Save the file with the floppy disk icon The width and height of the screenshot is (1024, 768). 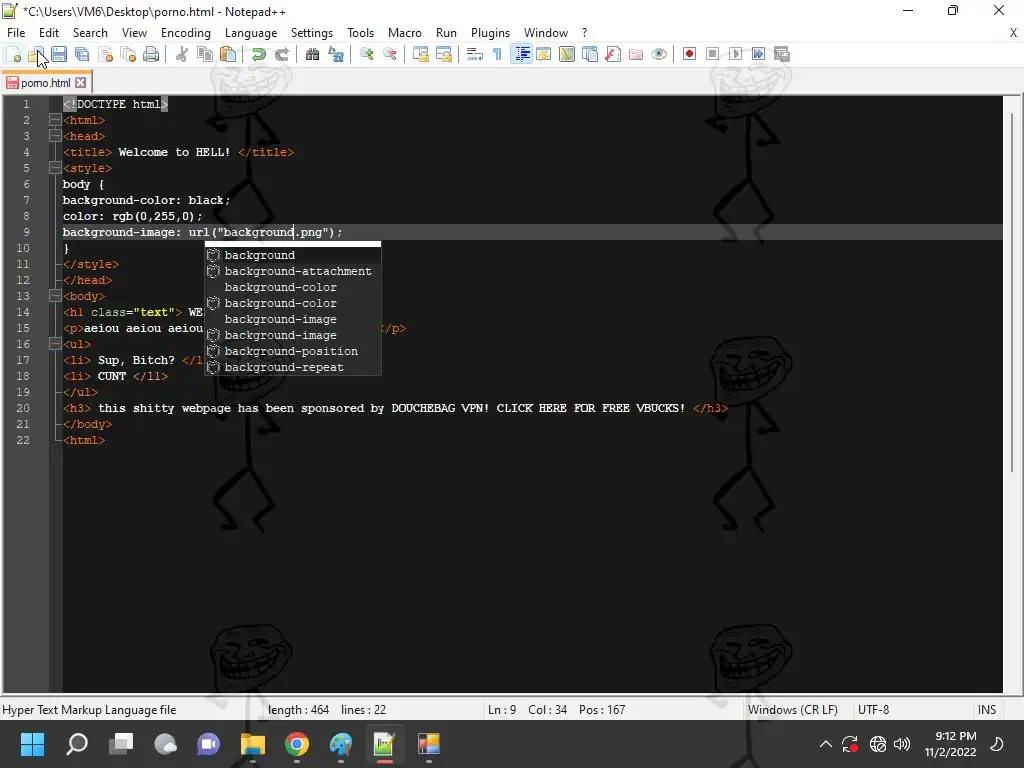(59, 54)
